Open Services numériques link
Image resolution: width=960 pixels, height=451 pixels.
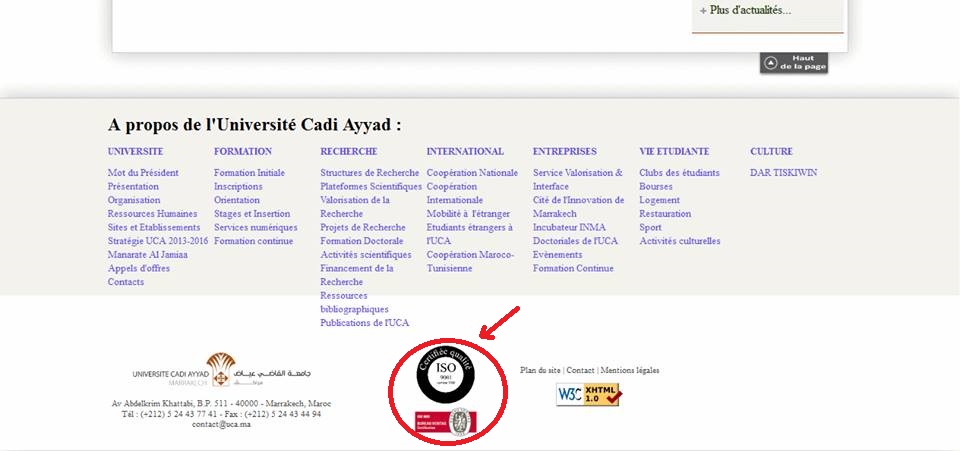[x=255, y=227]
